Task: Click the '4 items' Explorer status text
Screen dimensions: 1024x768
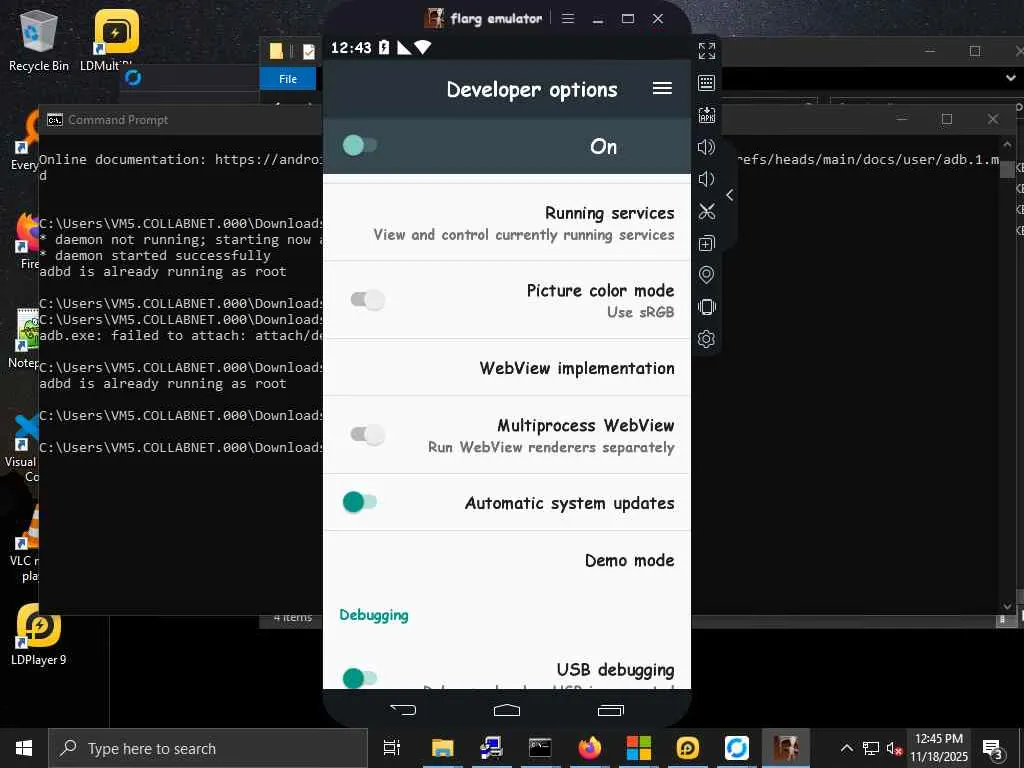Action: click(x=293, y=617)
